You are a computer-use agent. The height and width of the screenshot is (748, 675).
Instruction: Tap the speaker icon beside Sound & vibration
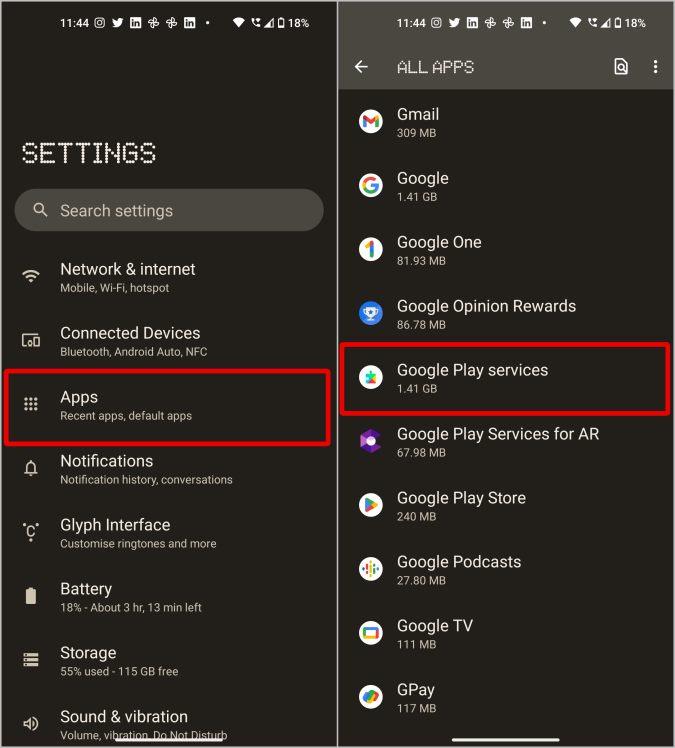31,724
